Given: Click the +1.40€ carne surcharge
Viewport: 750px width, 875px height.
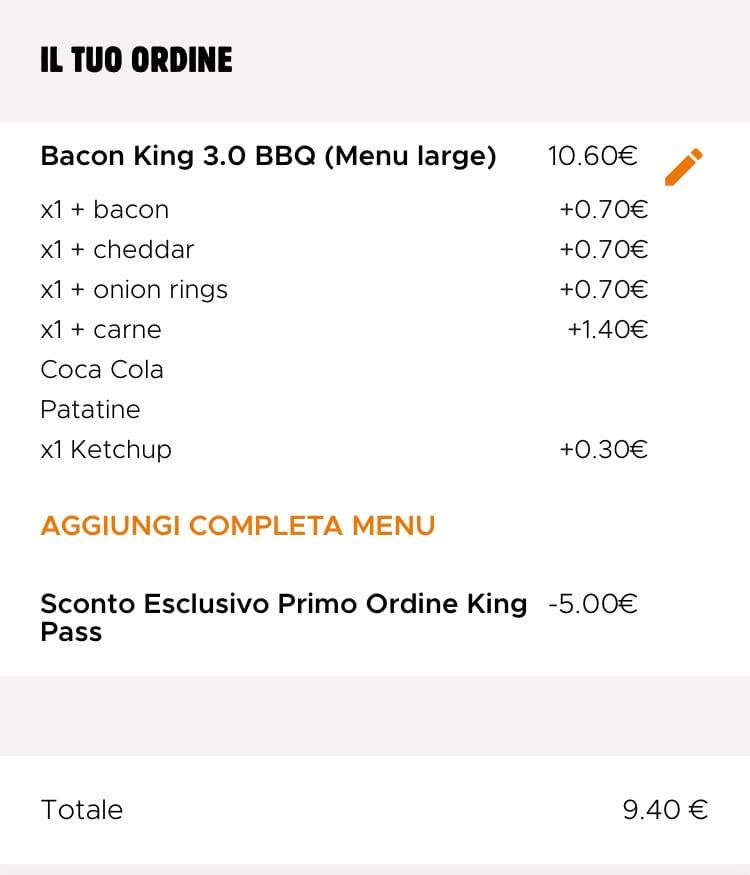Looking at the screenshot, I should point(607,330).
